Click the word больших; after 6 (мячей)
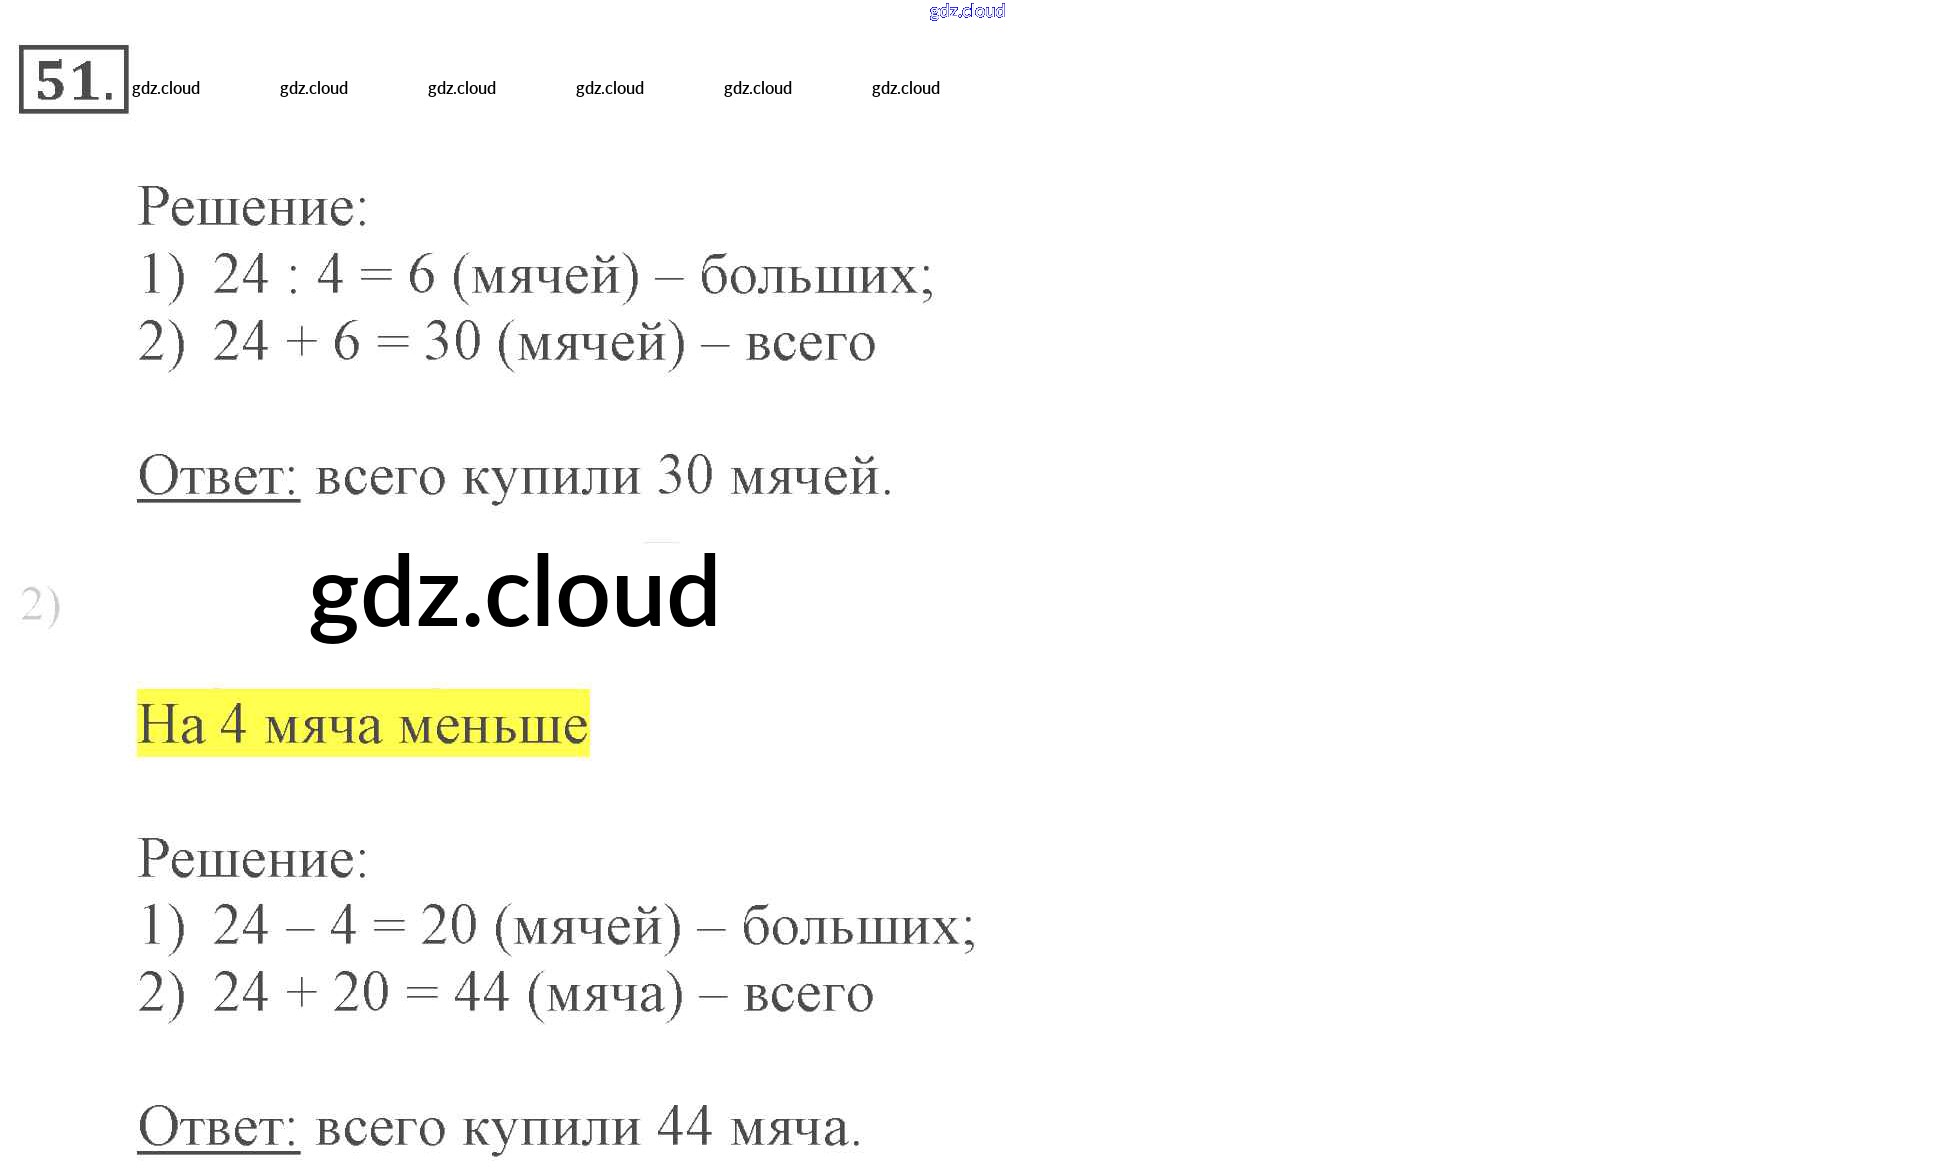Screen dimensions: 1935x1171 (816, 275)
